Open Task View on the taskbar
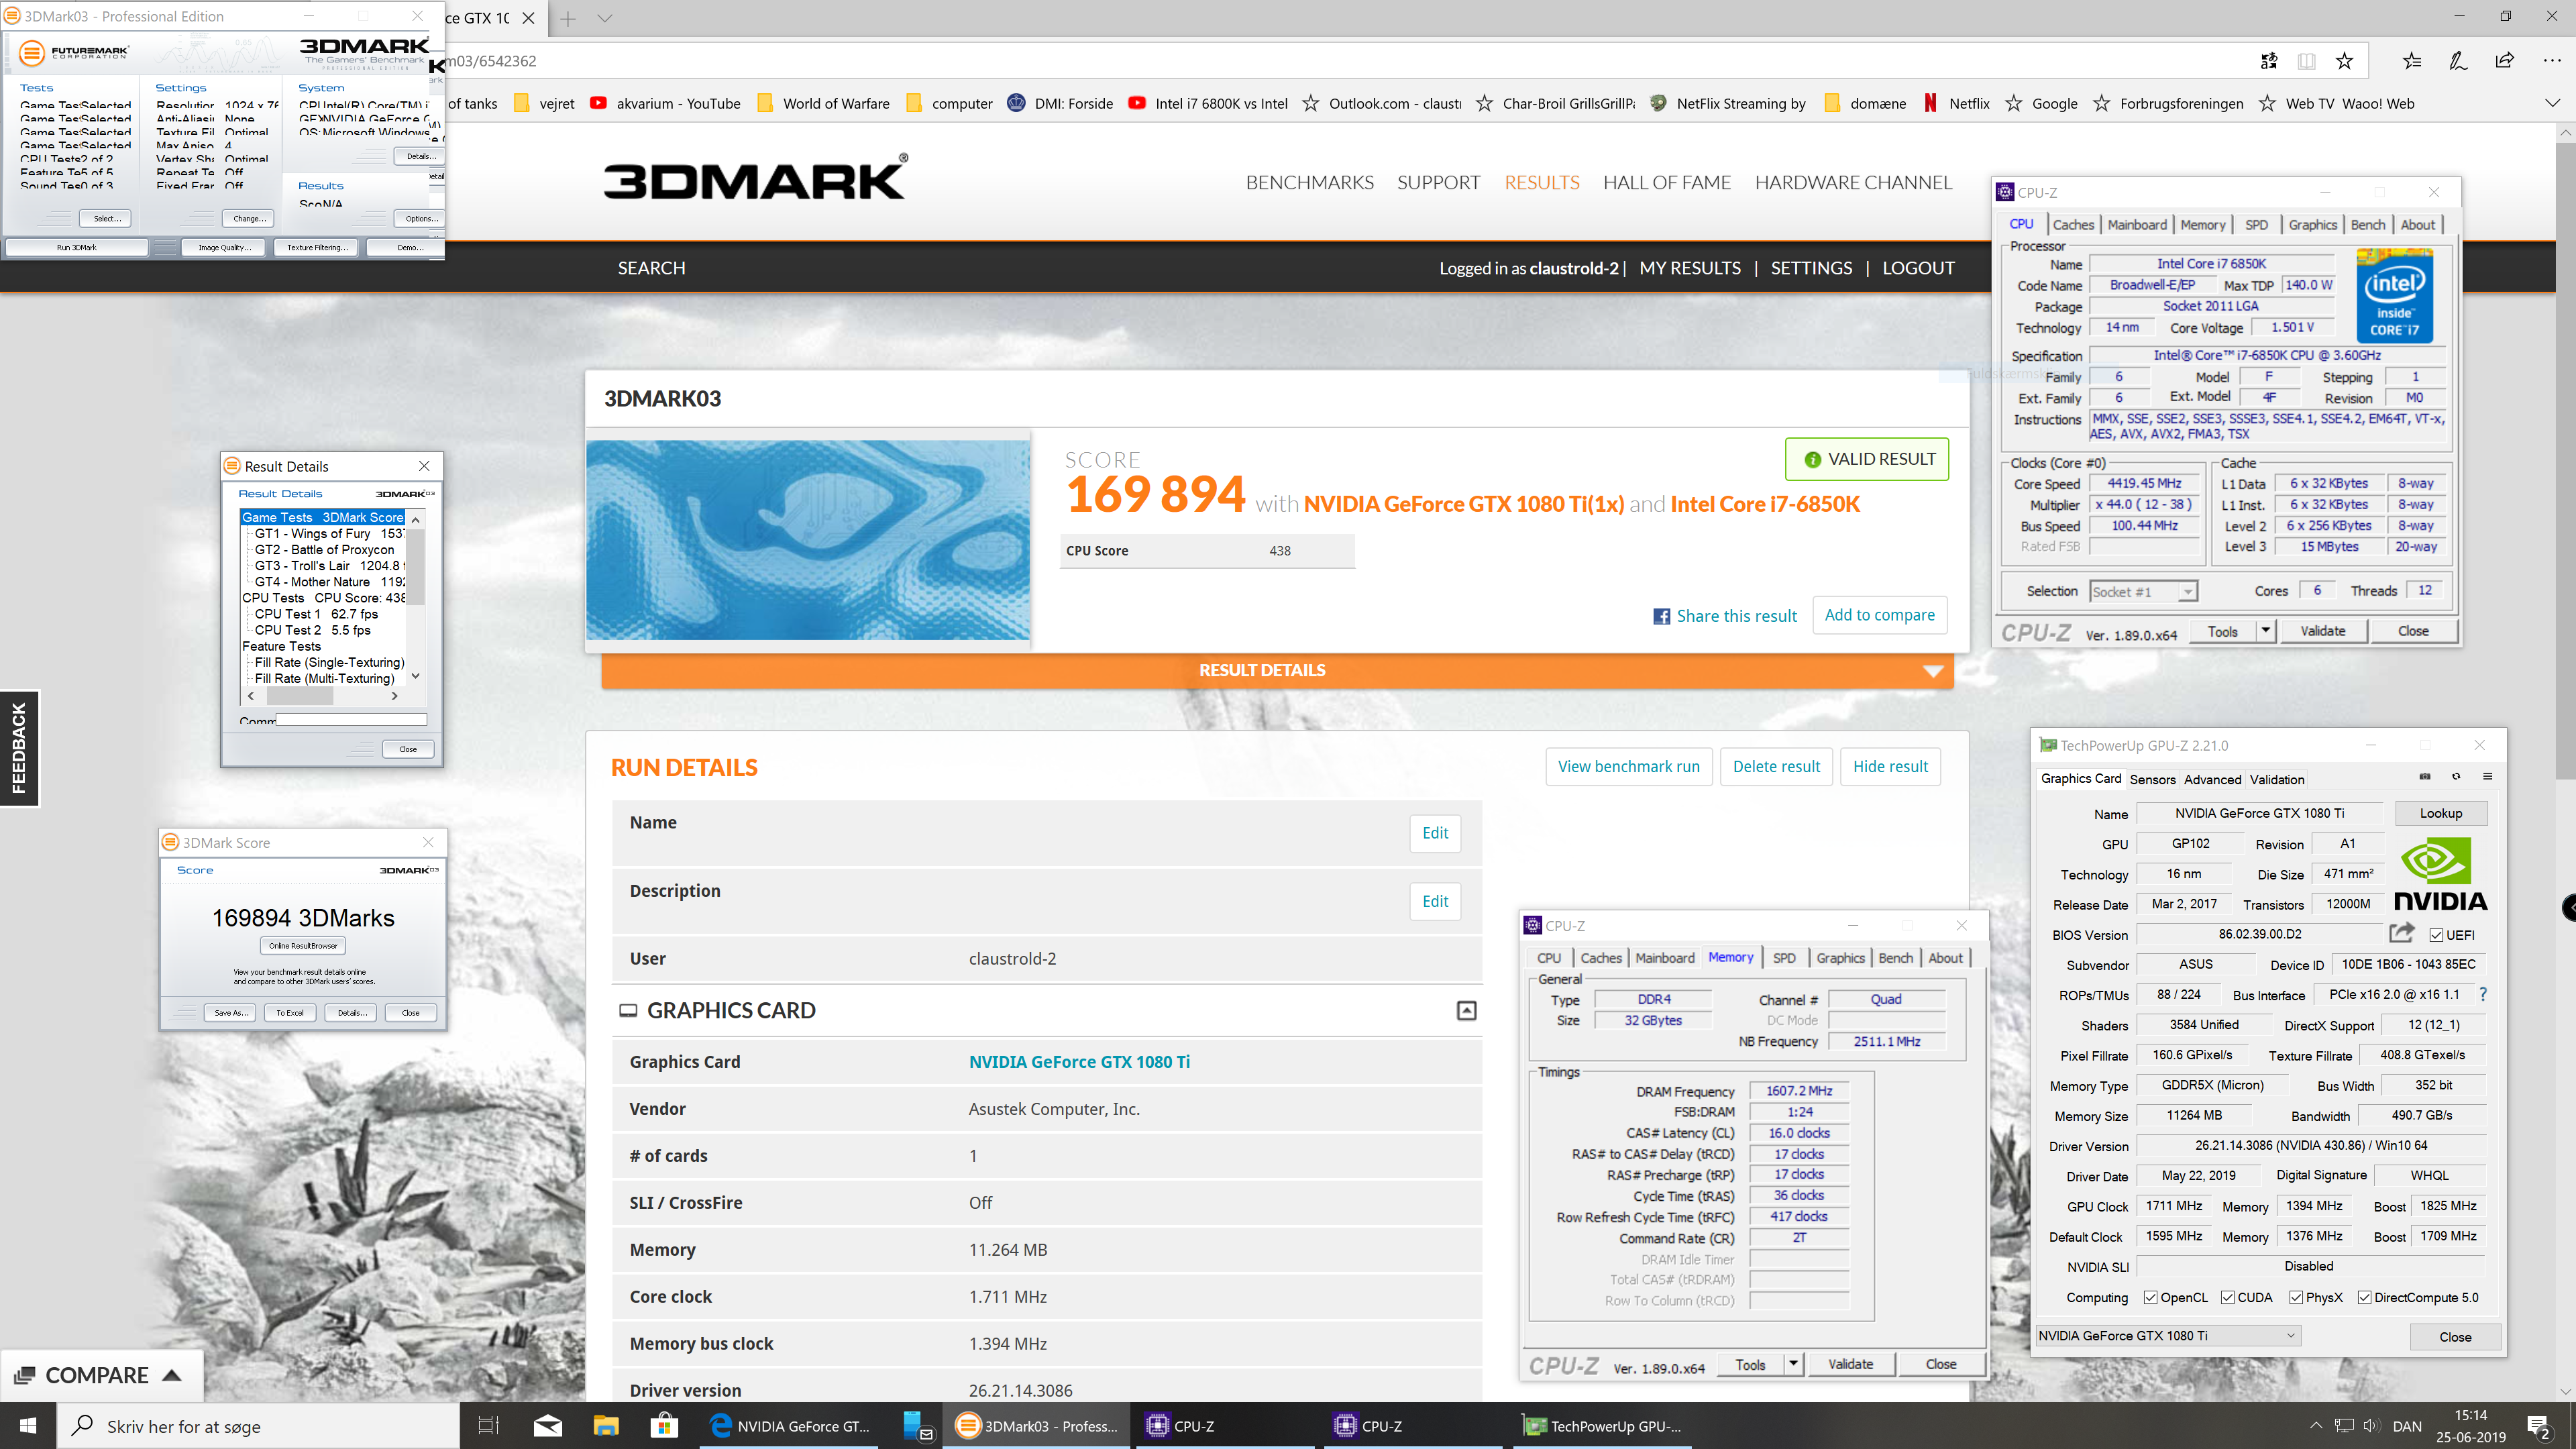 click(x=488, y=1426)
